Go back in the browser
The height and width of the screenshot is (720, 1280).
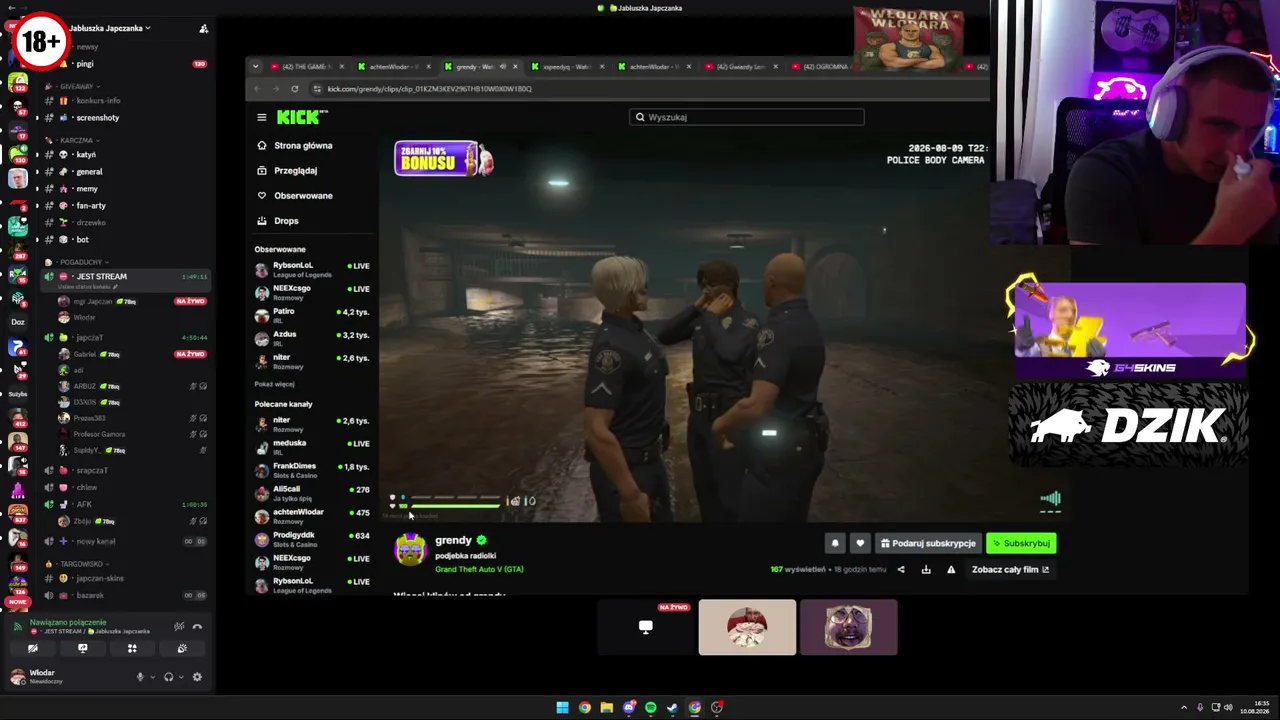(x=257, y=89)
